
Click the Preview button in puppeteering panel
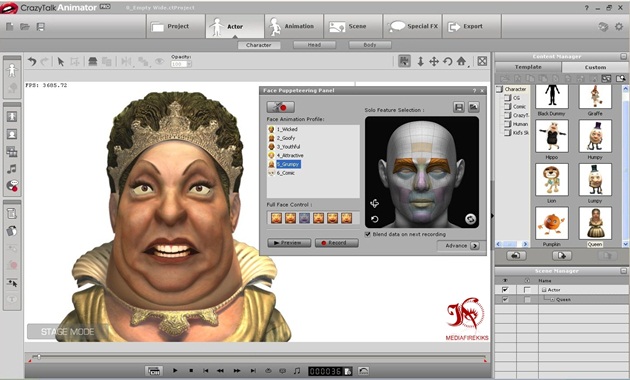coord(289,243)
